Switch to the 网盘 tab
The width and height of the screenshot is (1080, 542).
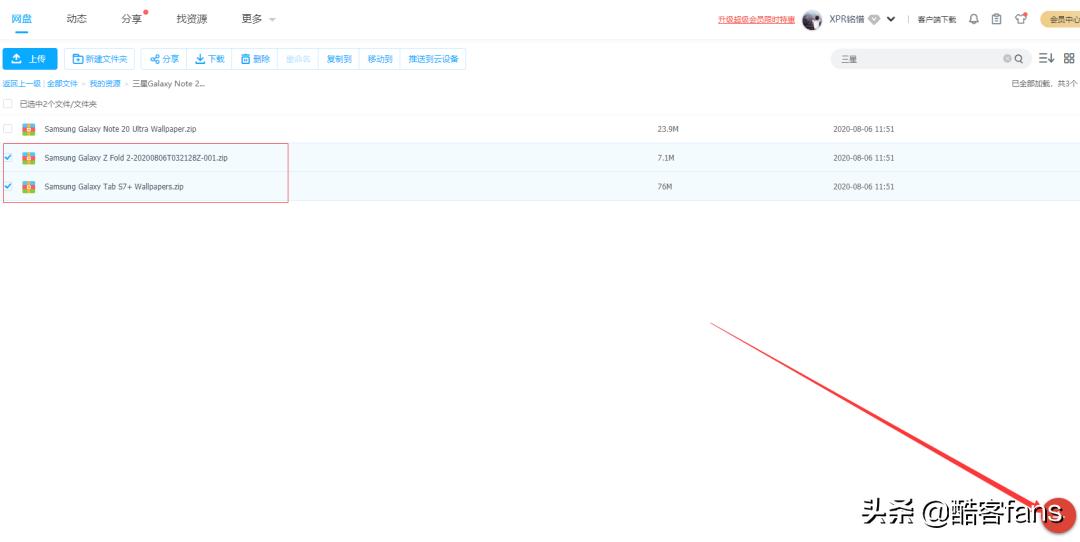22,19
